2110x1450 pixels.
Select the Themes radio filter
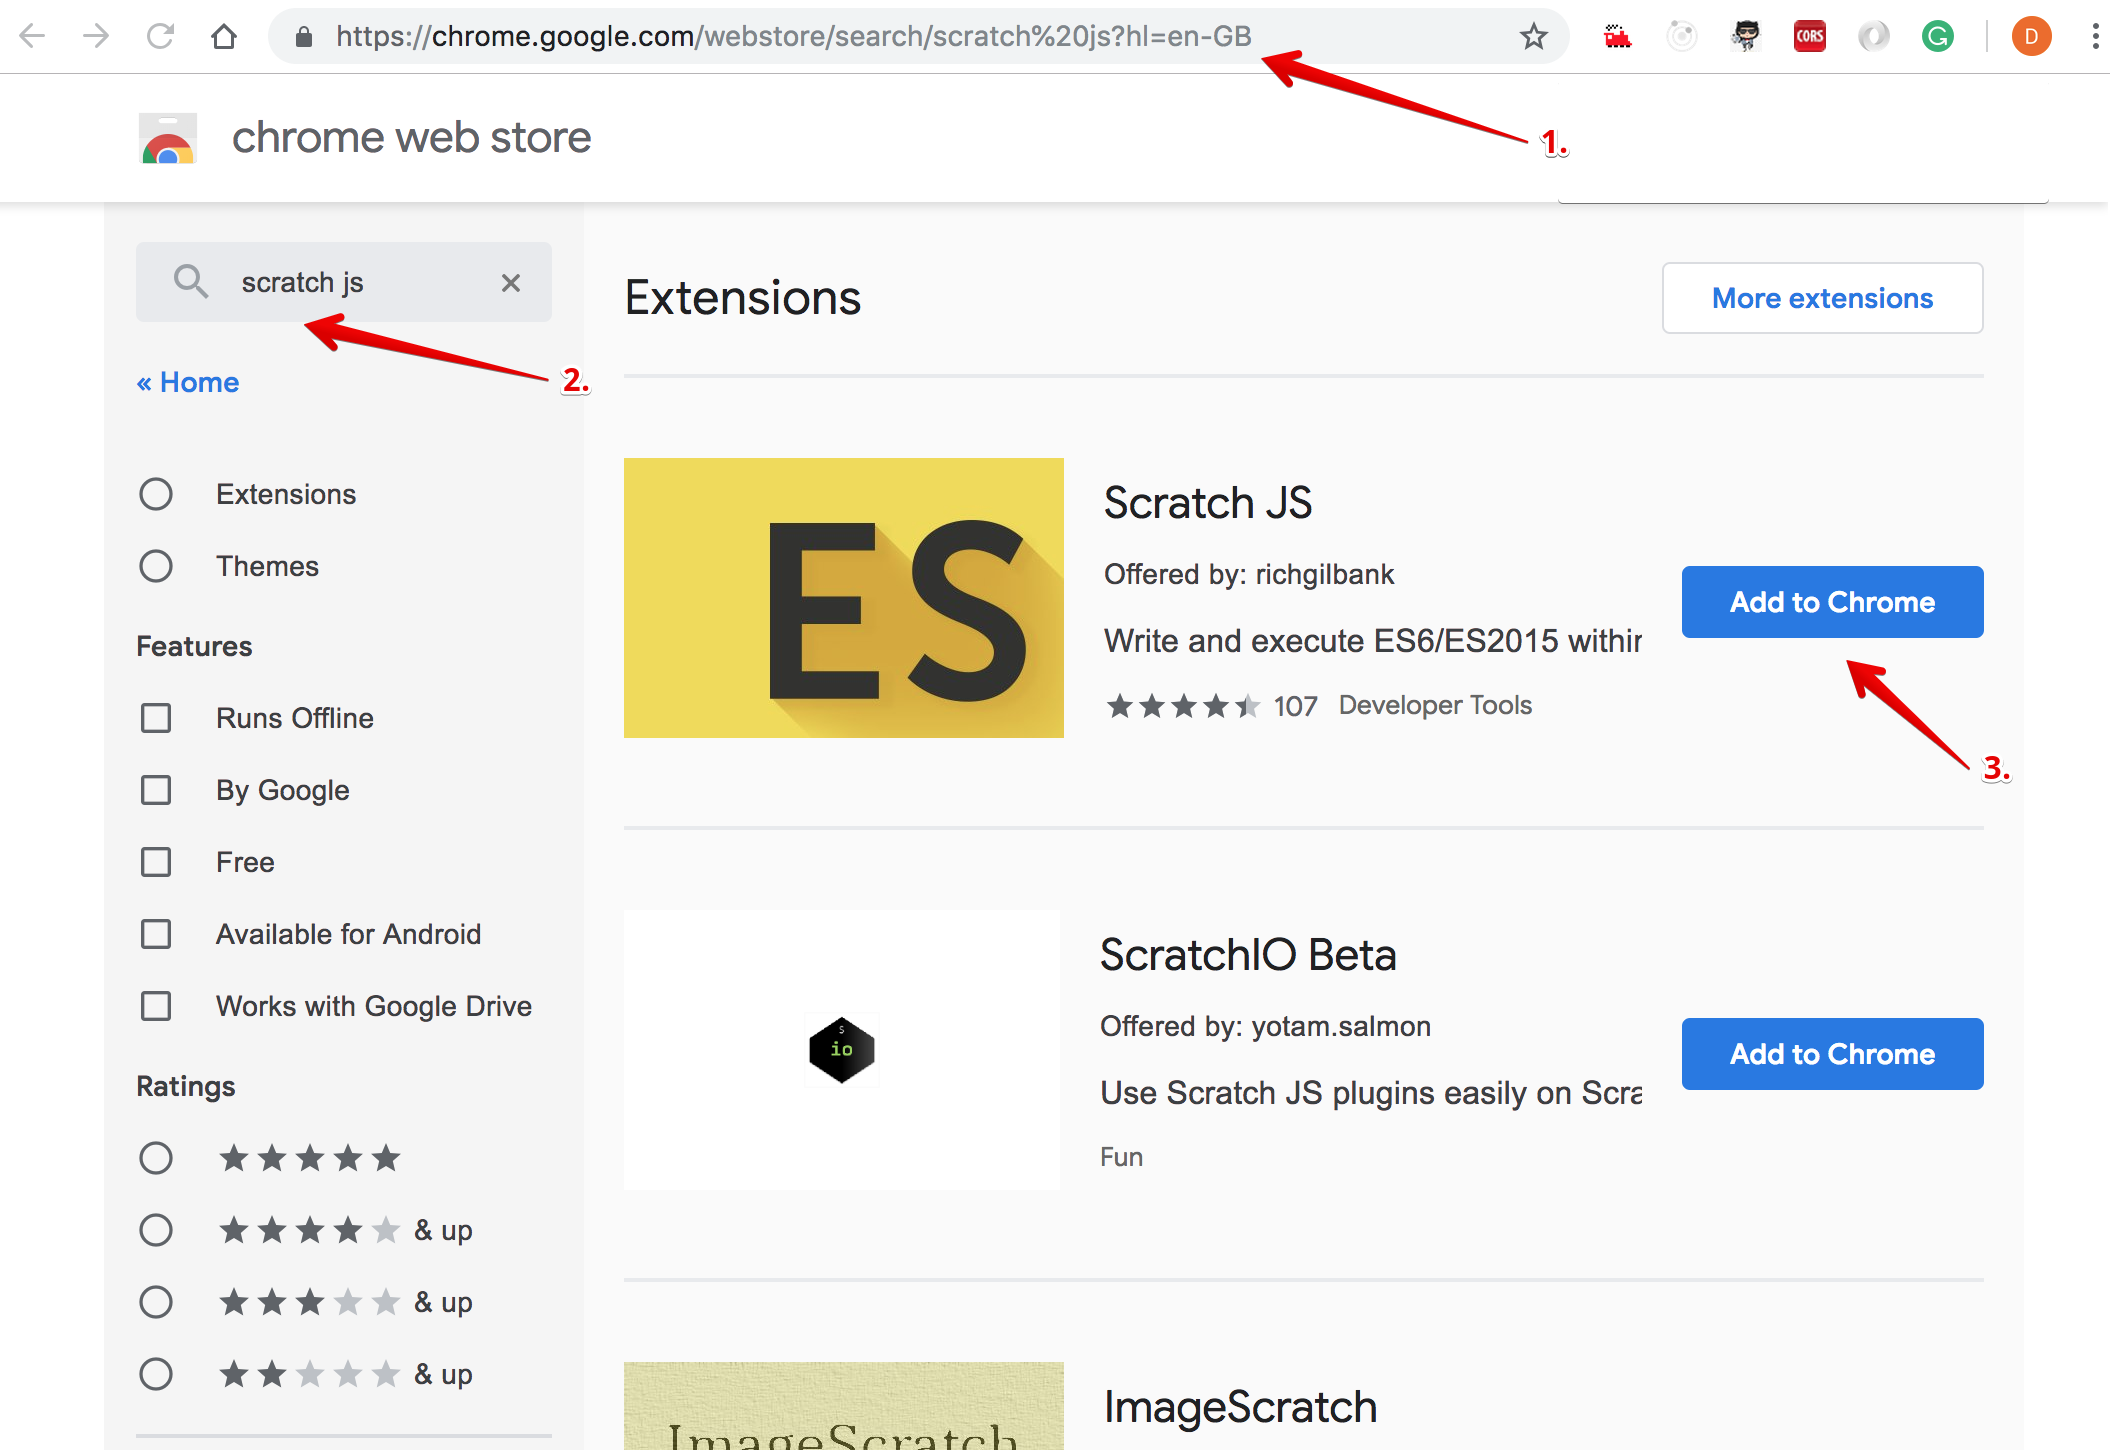pyautogui.click(x=156, y=566)
